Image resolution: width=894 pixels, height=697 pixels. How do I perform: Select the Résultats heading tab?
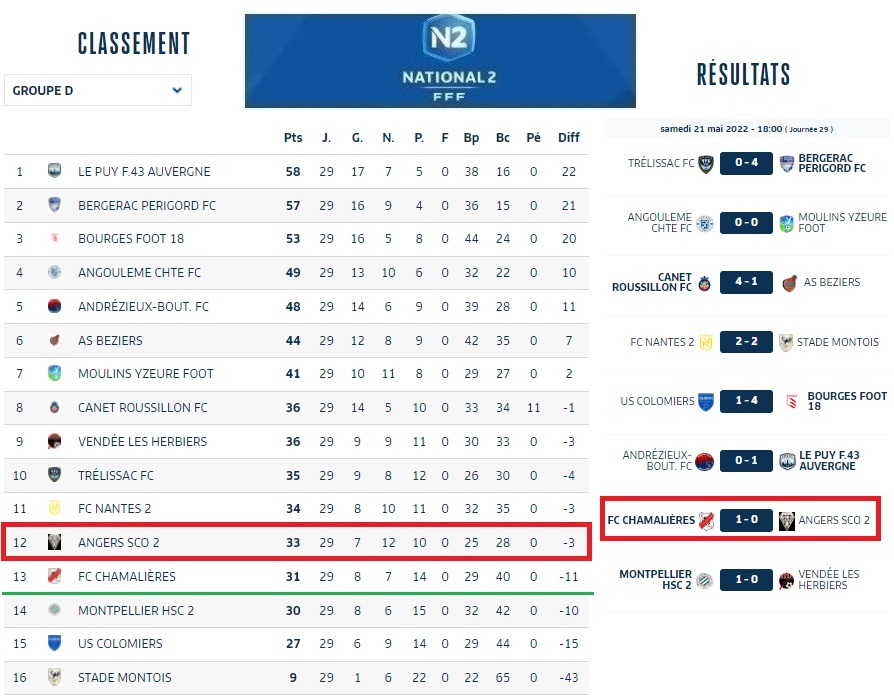[x=743, y=74]
